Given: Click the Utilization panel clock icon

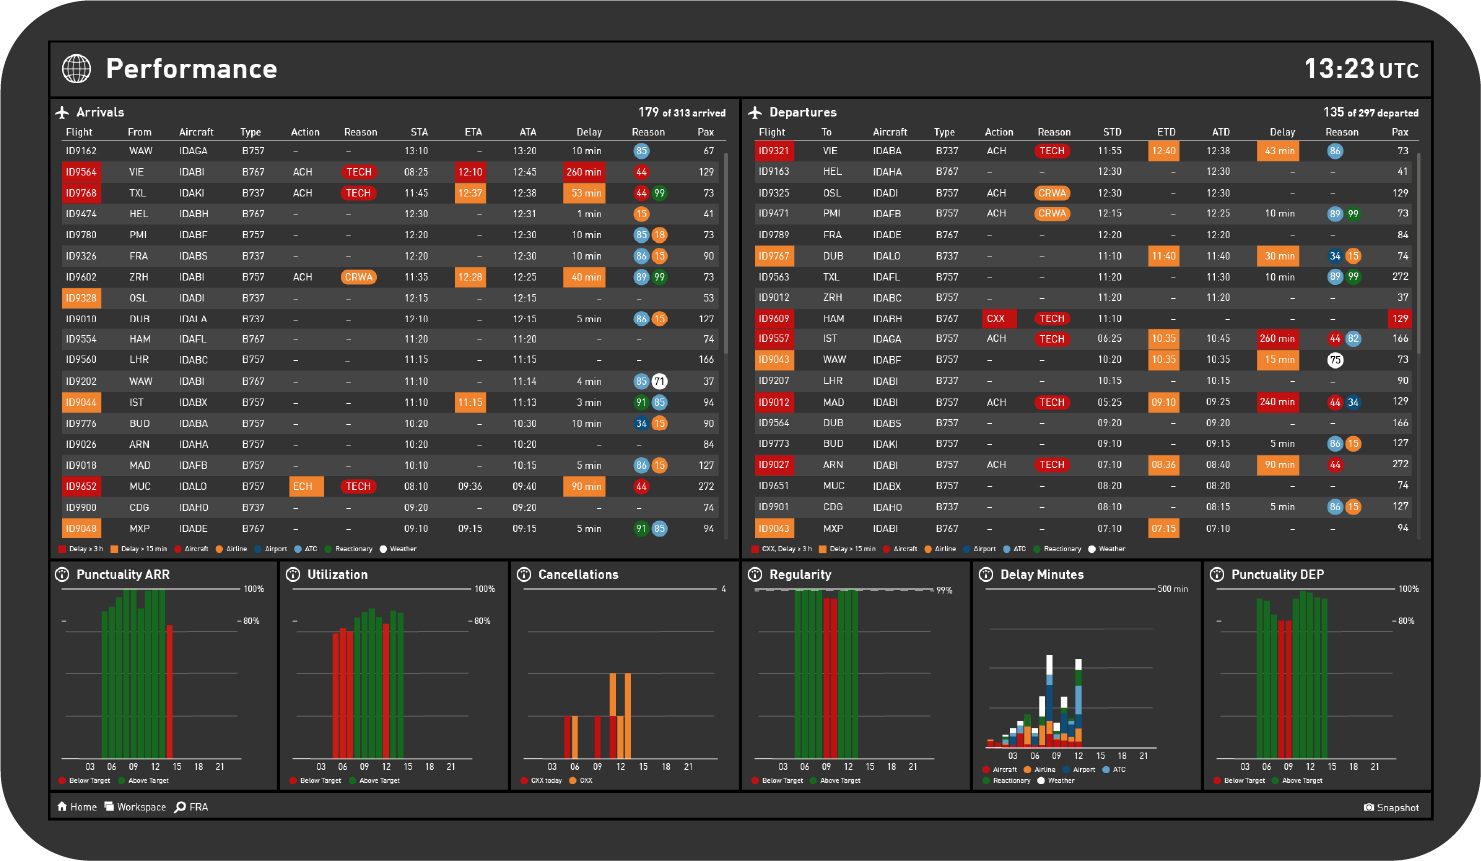Looking at the screenshot, I should [293, 575].
